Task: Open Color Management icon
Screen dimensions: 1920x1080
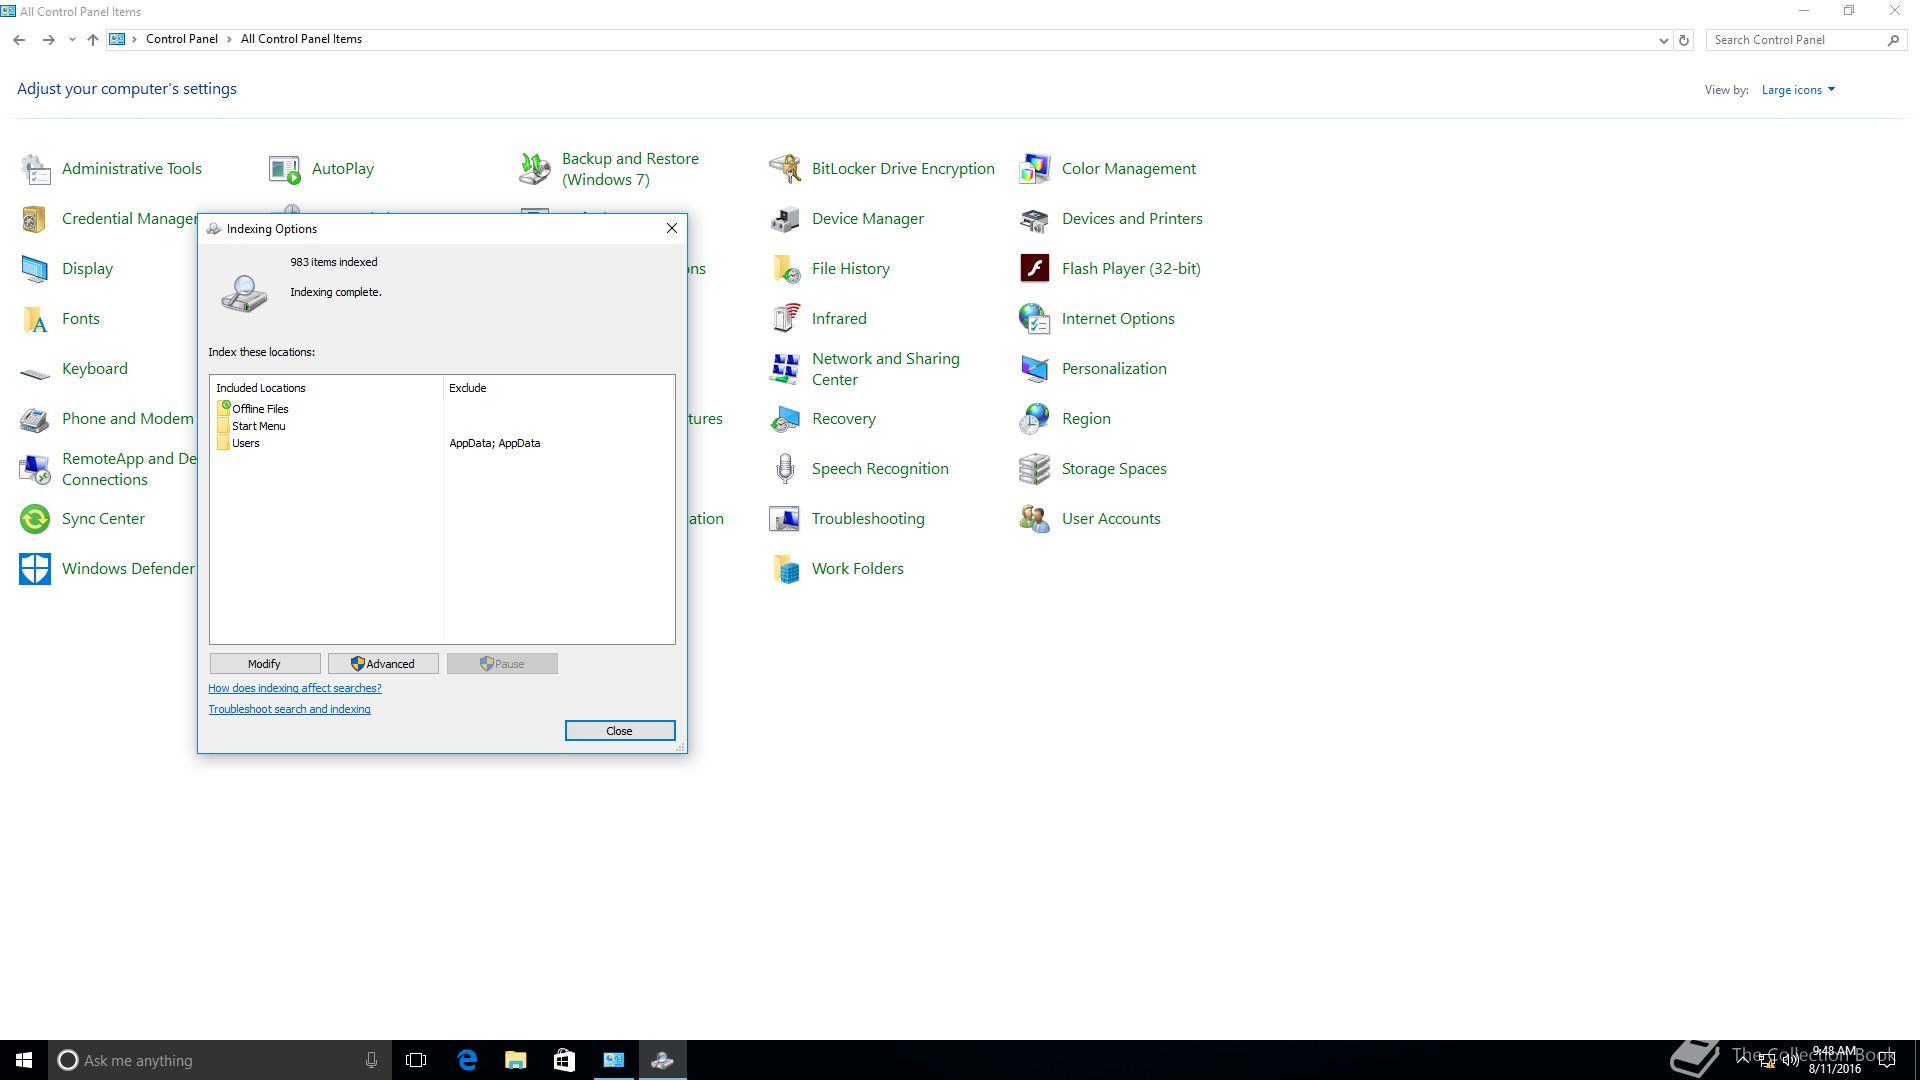Action: pyautogui.click(x=1035, y=169)
